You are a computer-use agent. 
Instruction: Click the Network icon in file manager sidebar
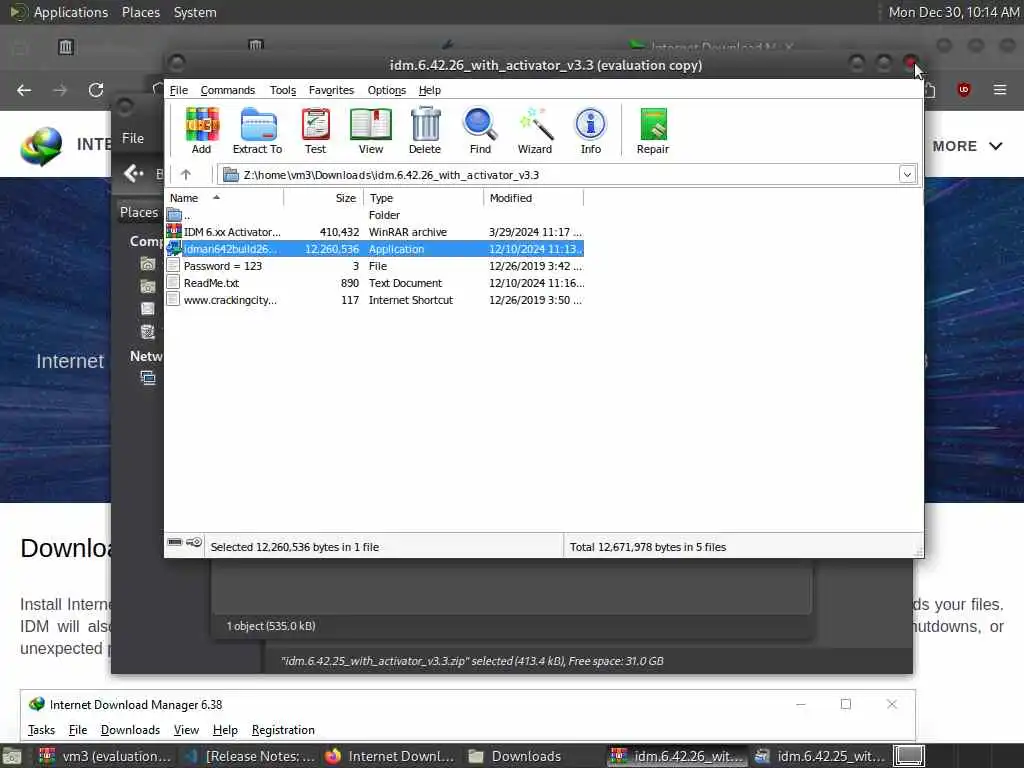[148, 377]
